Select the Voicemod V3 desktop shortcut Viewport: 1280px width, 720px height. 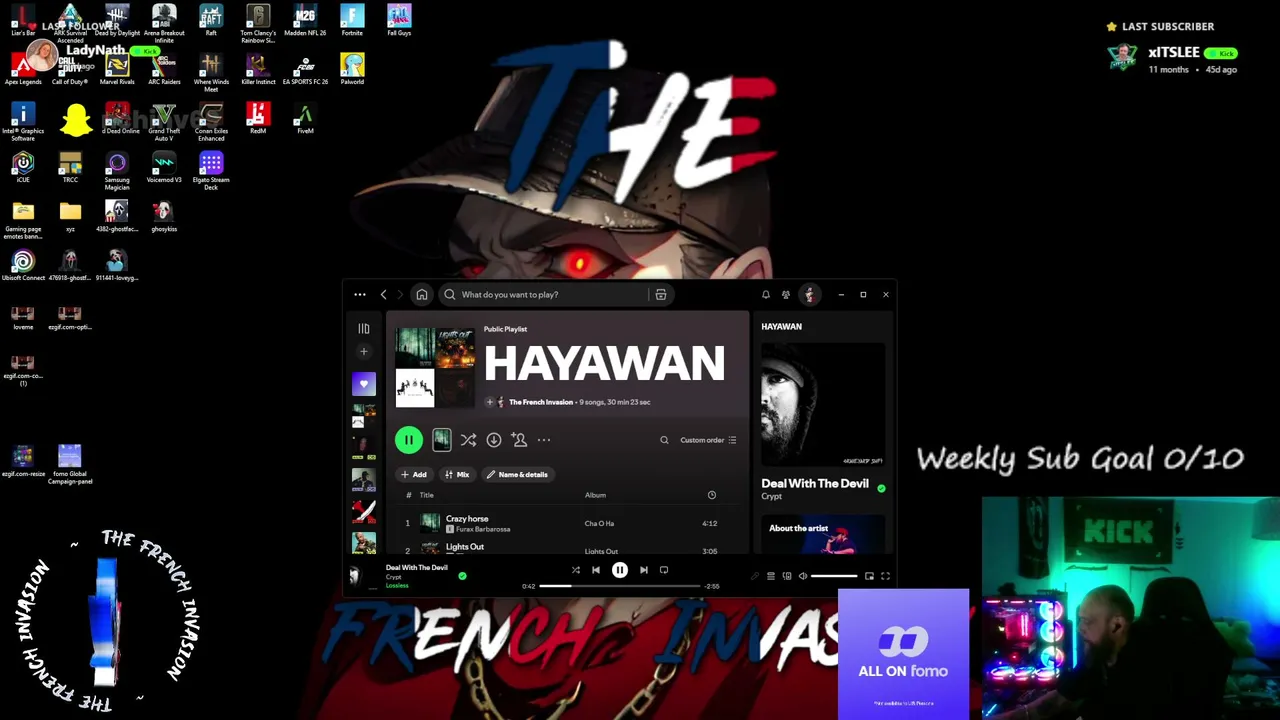pyautogui.click(x=164, y=167)
